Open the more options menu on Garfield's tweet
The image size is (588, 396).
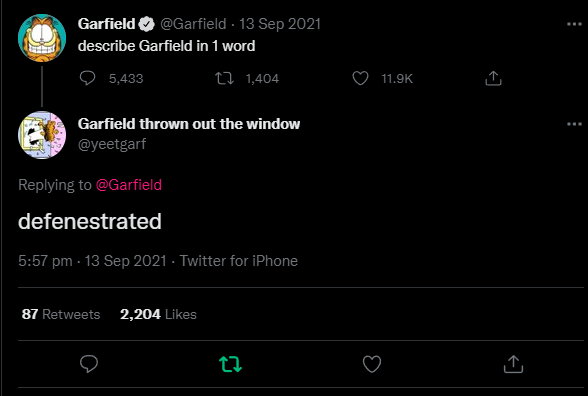pyautogui.click(x=574, y=24)
